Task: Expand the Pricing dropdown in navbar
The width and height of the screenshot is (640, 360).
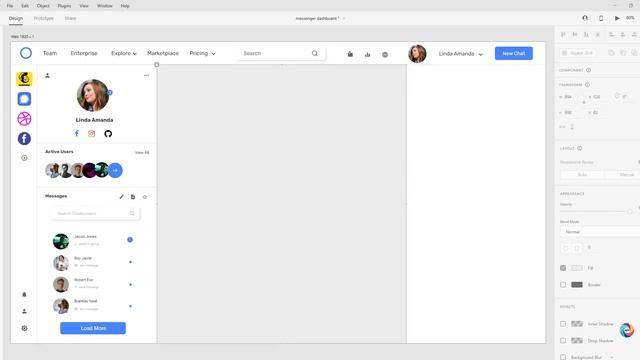Action: pos(202,53)
